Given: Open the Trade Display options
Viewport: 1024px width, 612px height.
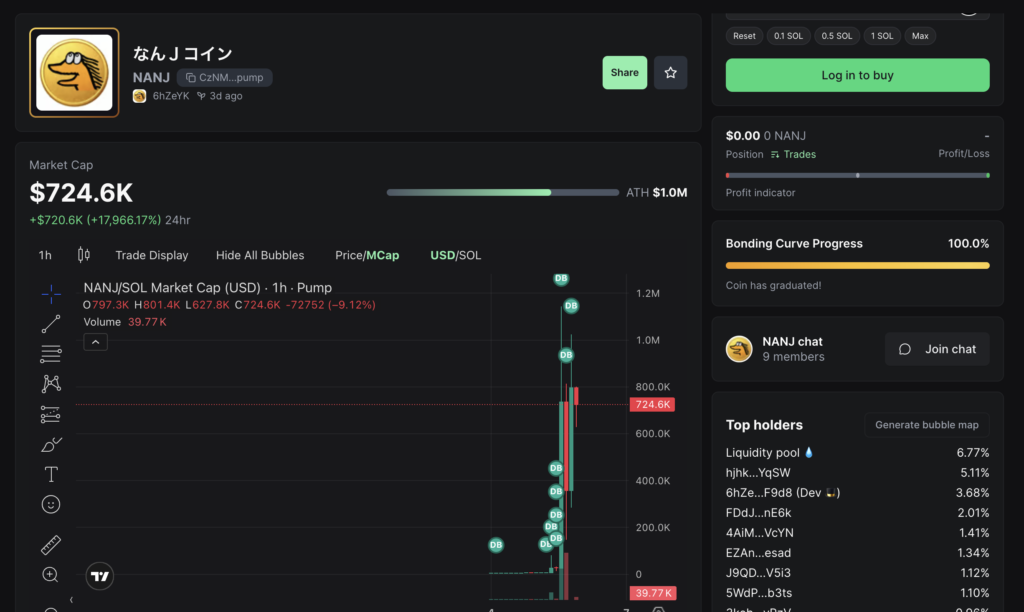Looking at the screenshot, I should [x=151, y=255].
